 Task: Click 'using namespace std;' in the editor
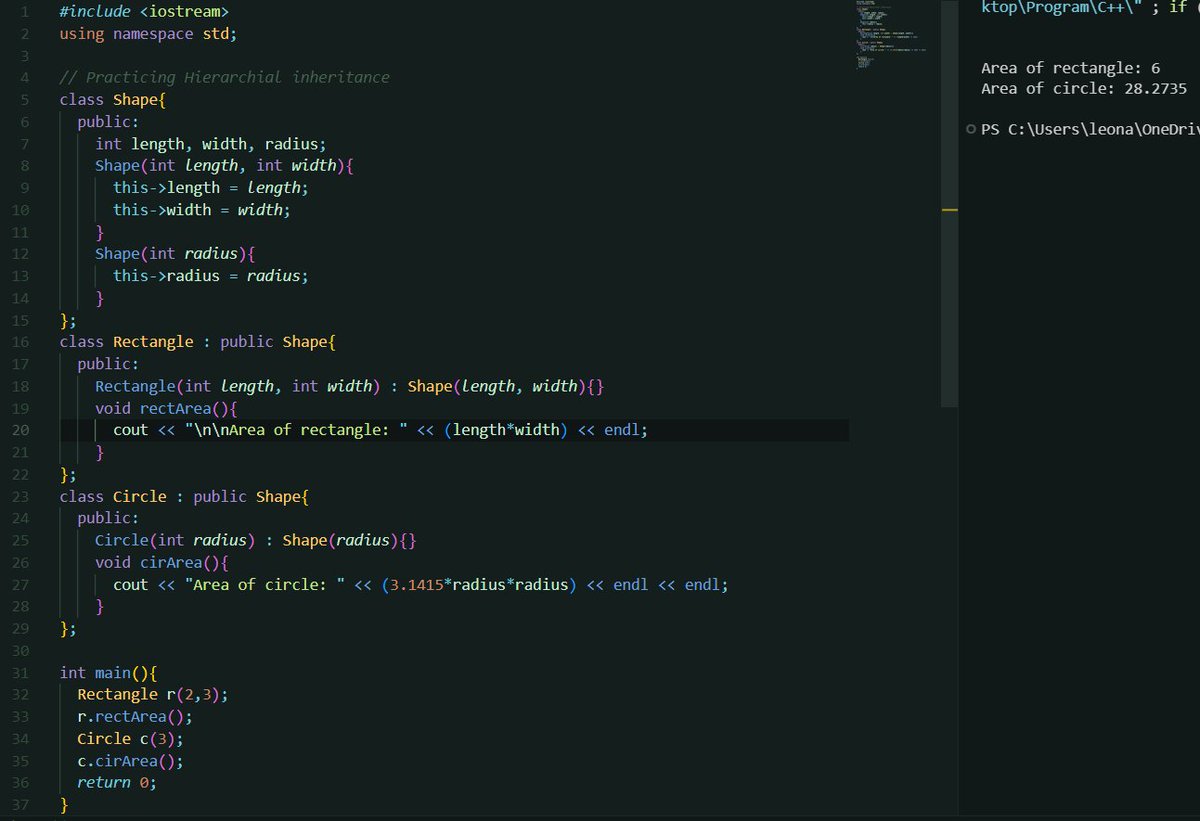pos(148,34)
